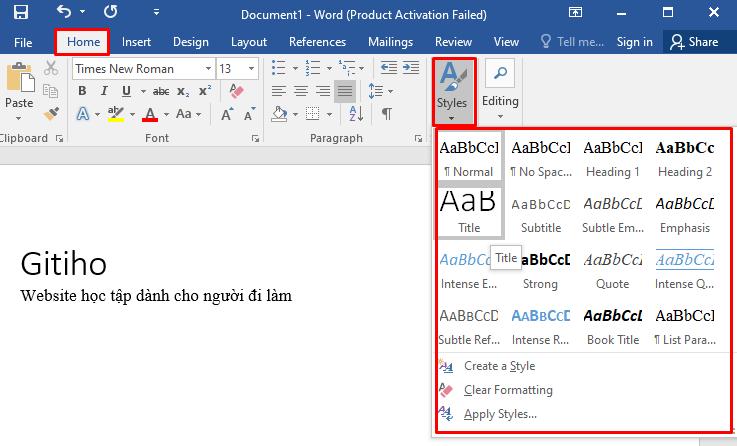This screenshot has width=737, height=446.
Task: Open the References tab
Action: (316, 42)
